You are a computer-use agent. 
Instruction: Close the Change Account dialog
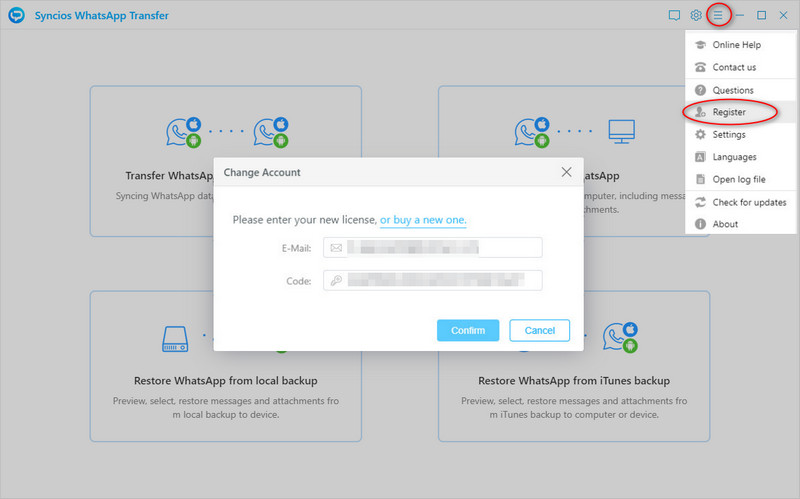566,172
